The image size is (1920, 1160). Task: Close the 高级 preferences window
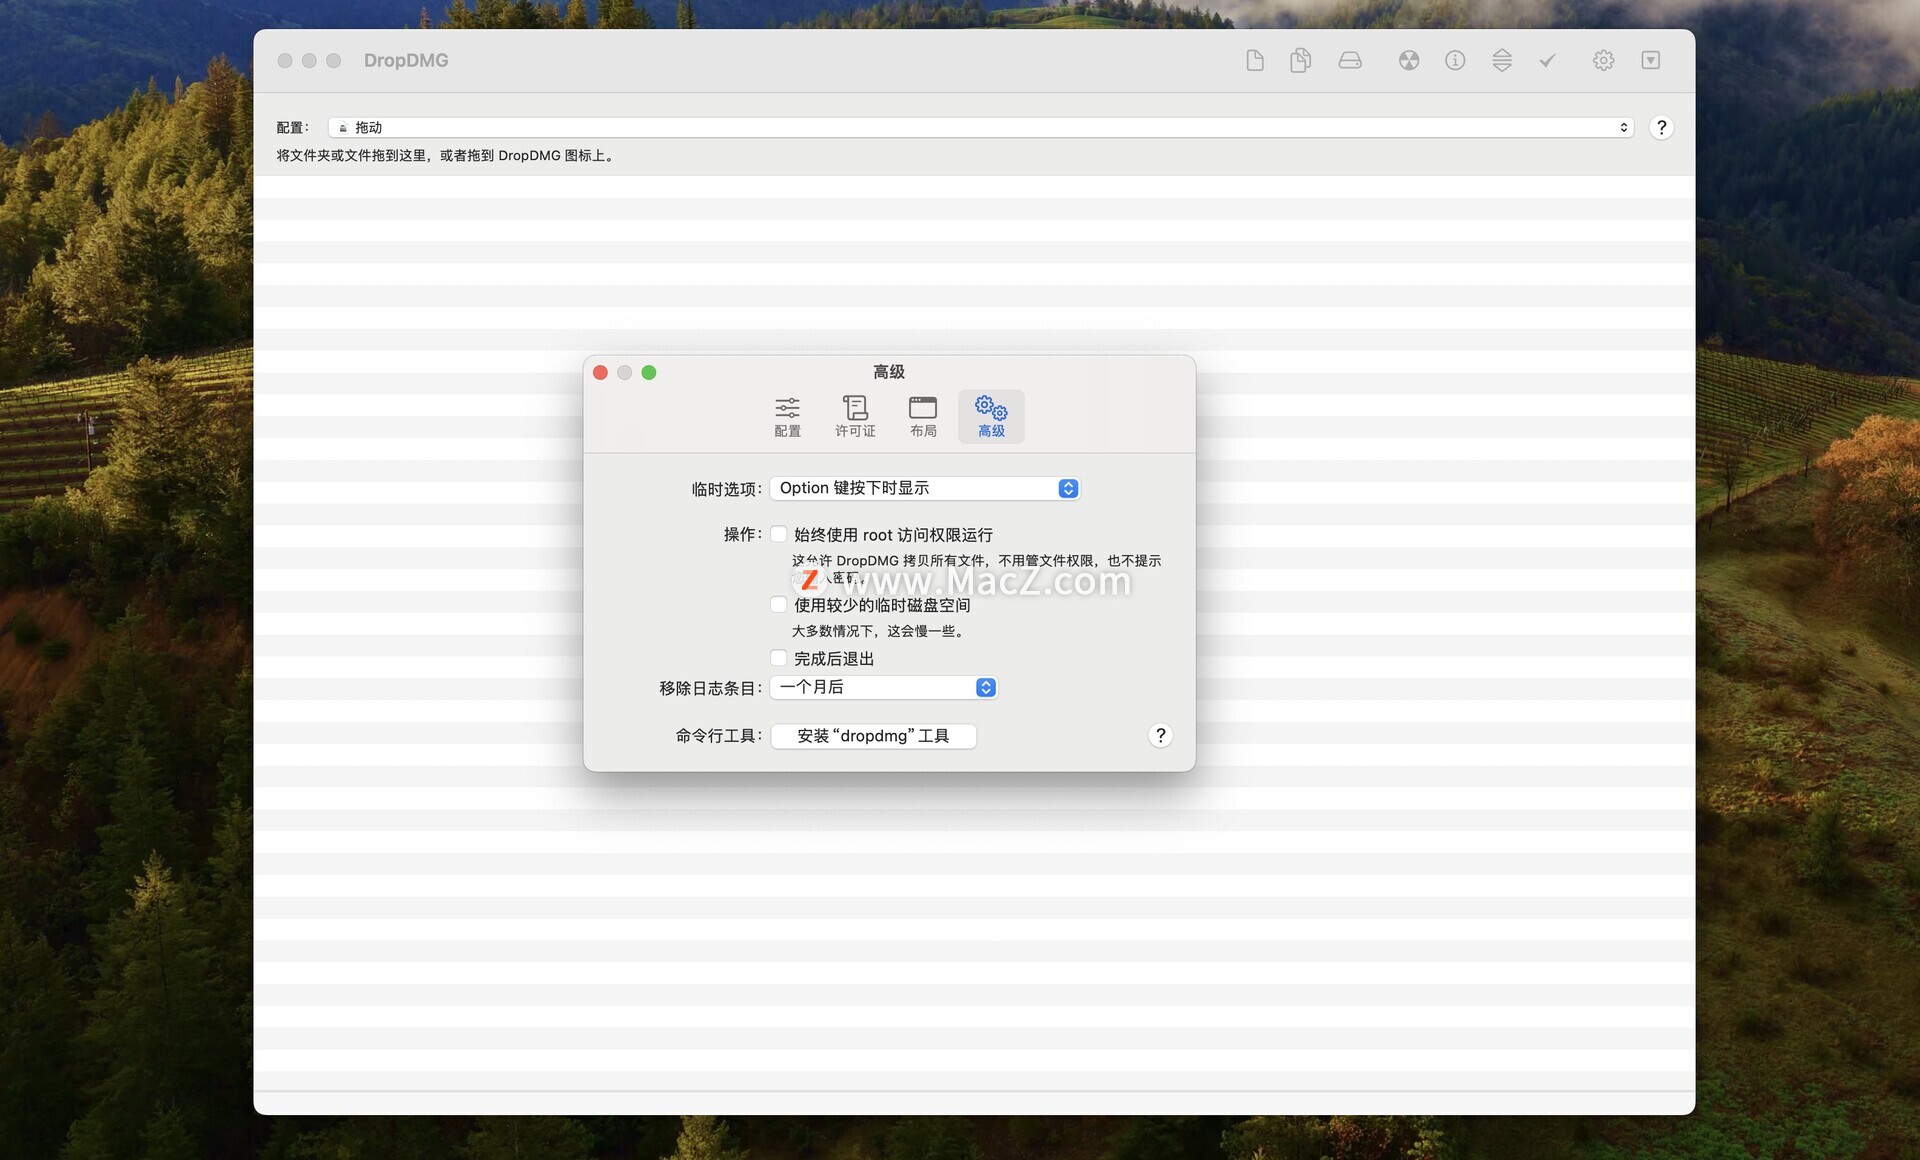click(x=600, y=373)
